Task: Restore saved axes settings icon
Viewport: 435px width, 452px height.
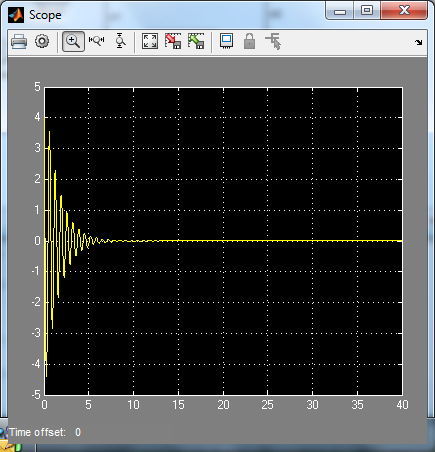Action: click(x=196, y=41)
